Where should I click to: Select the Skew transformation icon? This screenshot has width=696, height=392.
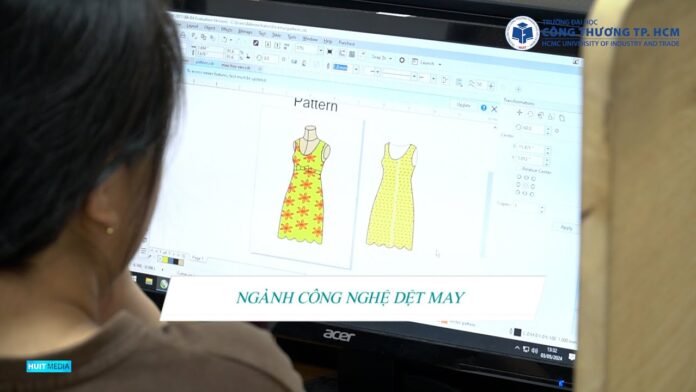click(x=562, y=118)
